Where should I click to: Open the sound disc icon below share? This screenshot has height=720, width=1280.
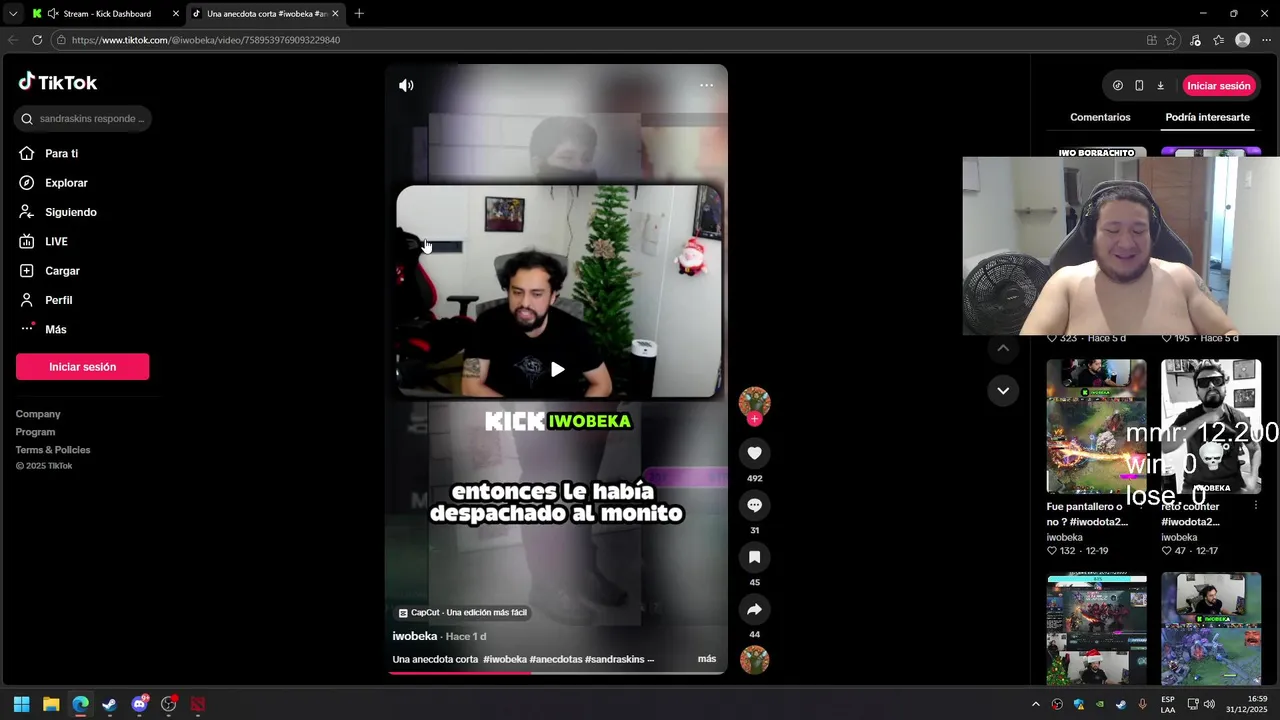754,660
